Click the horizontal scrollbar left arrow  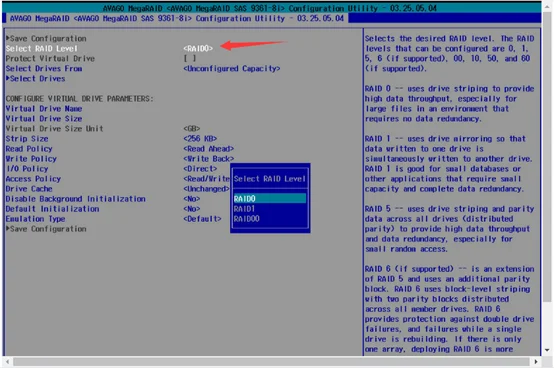7,362
